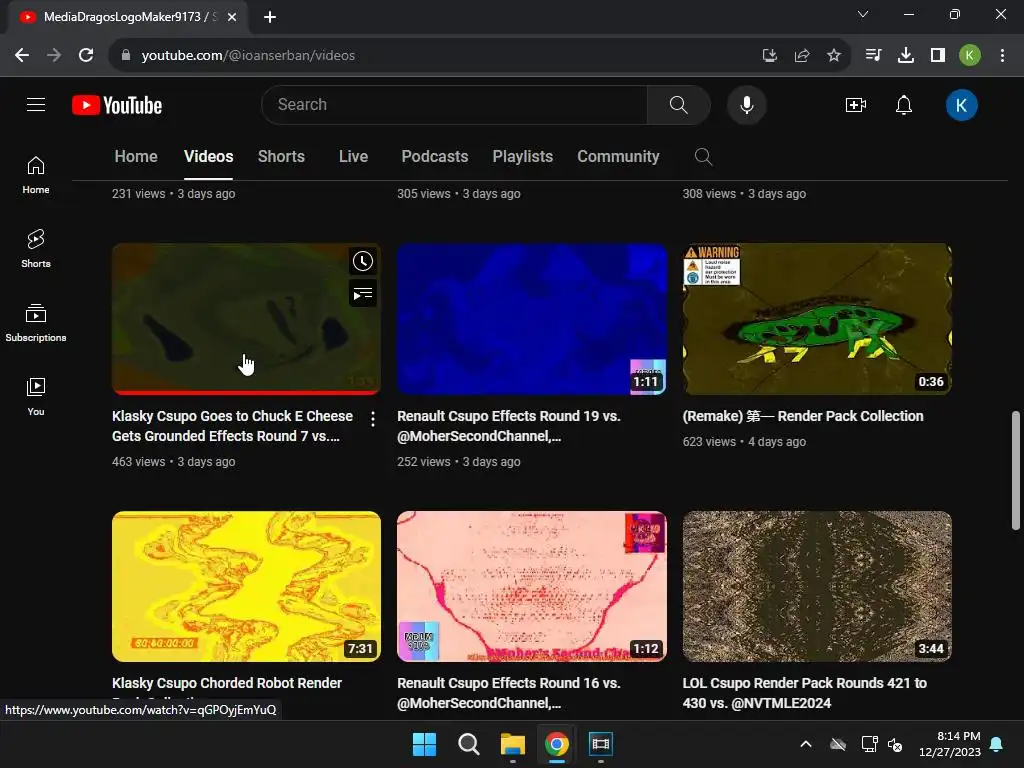The width and height of the screenshot is (1024, 768).
Task: Click the "623 views" text
Action: pos(709,442)
